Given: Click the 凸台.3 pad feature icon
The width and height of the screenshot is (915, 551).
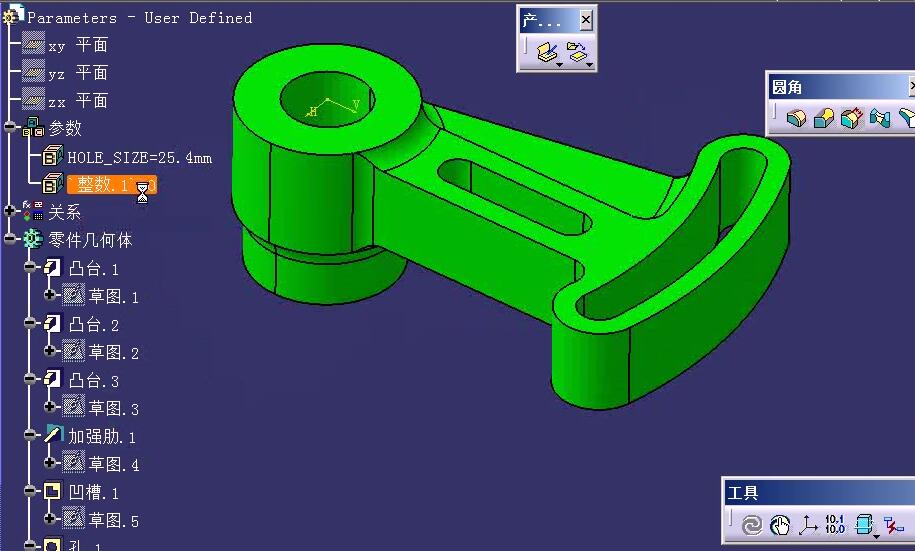Looking at the screenshot, I should [x=53, y=379].
